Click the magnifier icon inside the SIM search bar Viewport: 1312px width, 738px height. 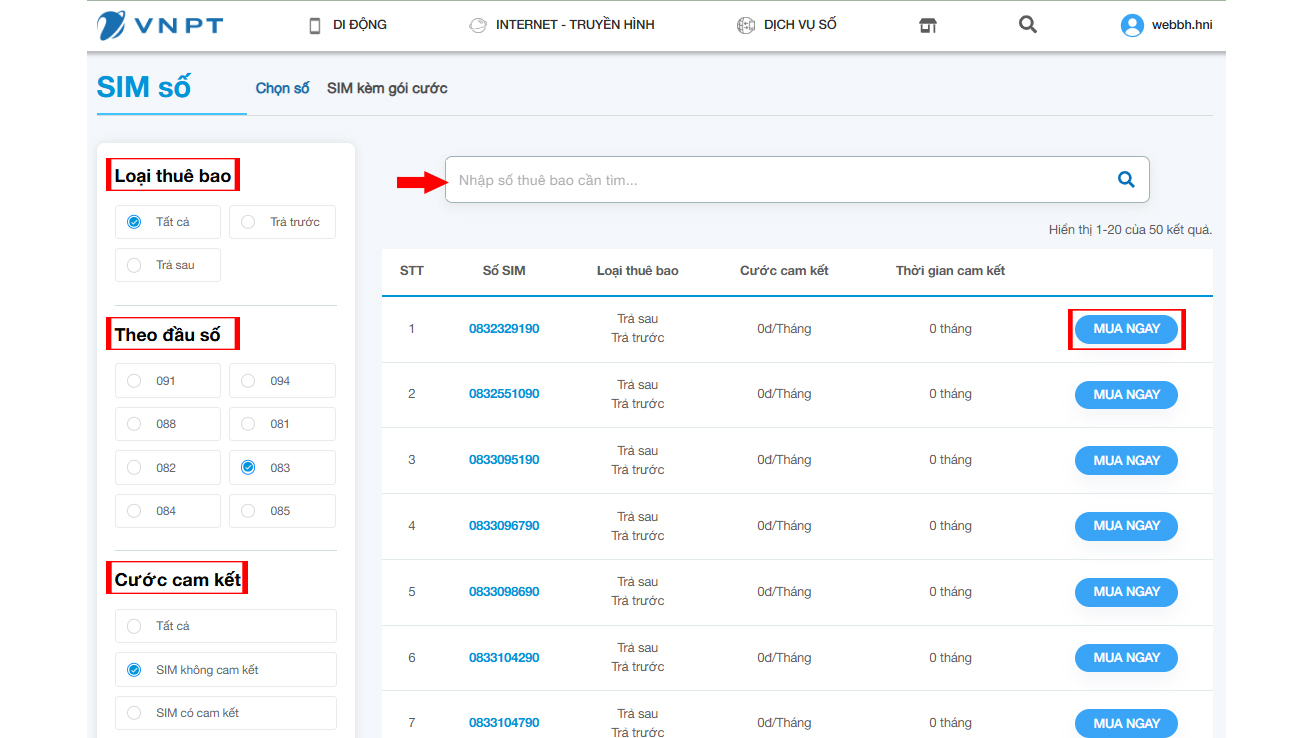pos(1126,179)
